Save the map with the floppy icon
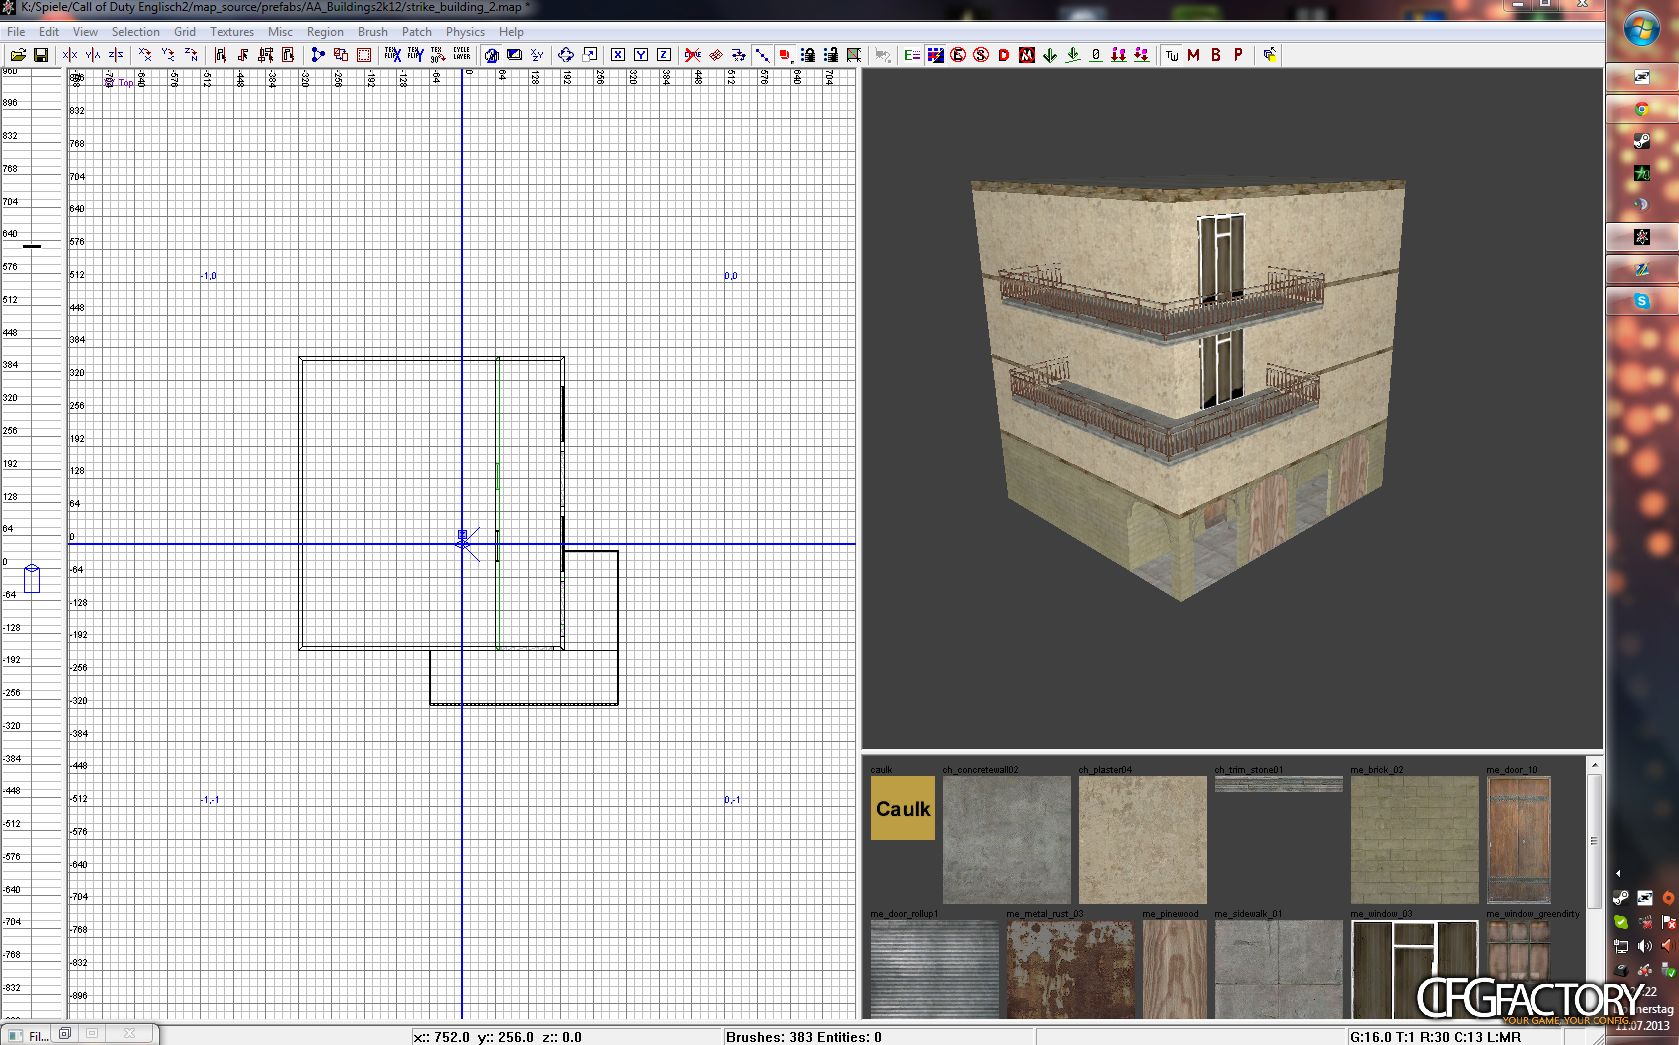 tap(41, 55)
